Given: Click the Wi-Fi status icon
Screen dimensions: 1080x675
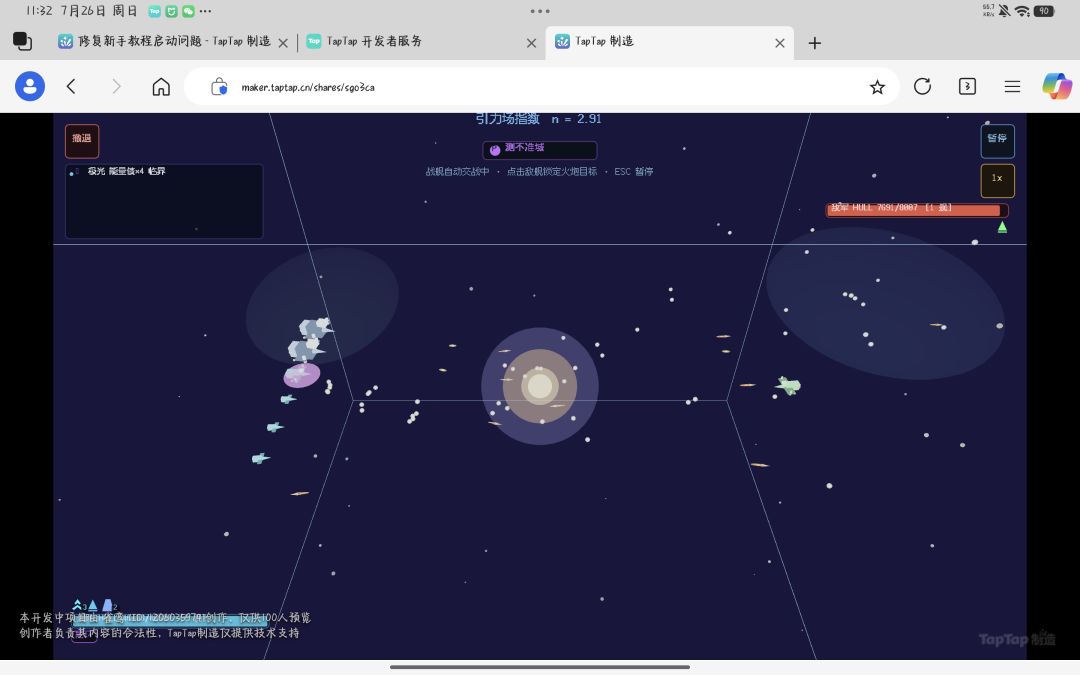Looking at the screenshot, I should 1022,11.
